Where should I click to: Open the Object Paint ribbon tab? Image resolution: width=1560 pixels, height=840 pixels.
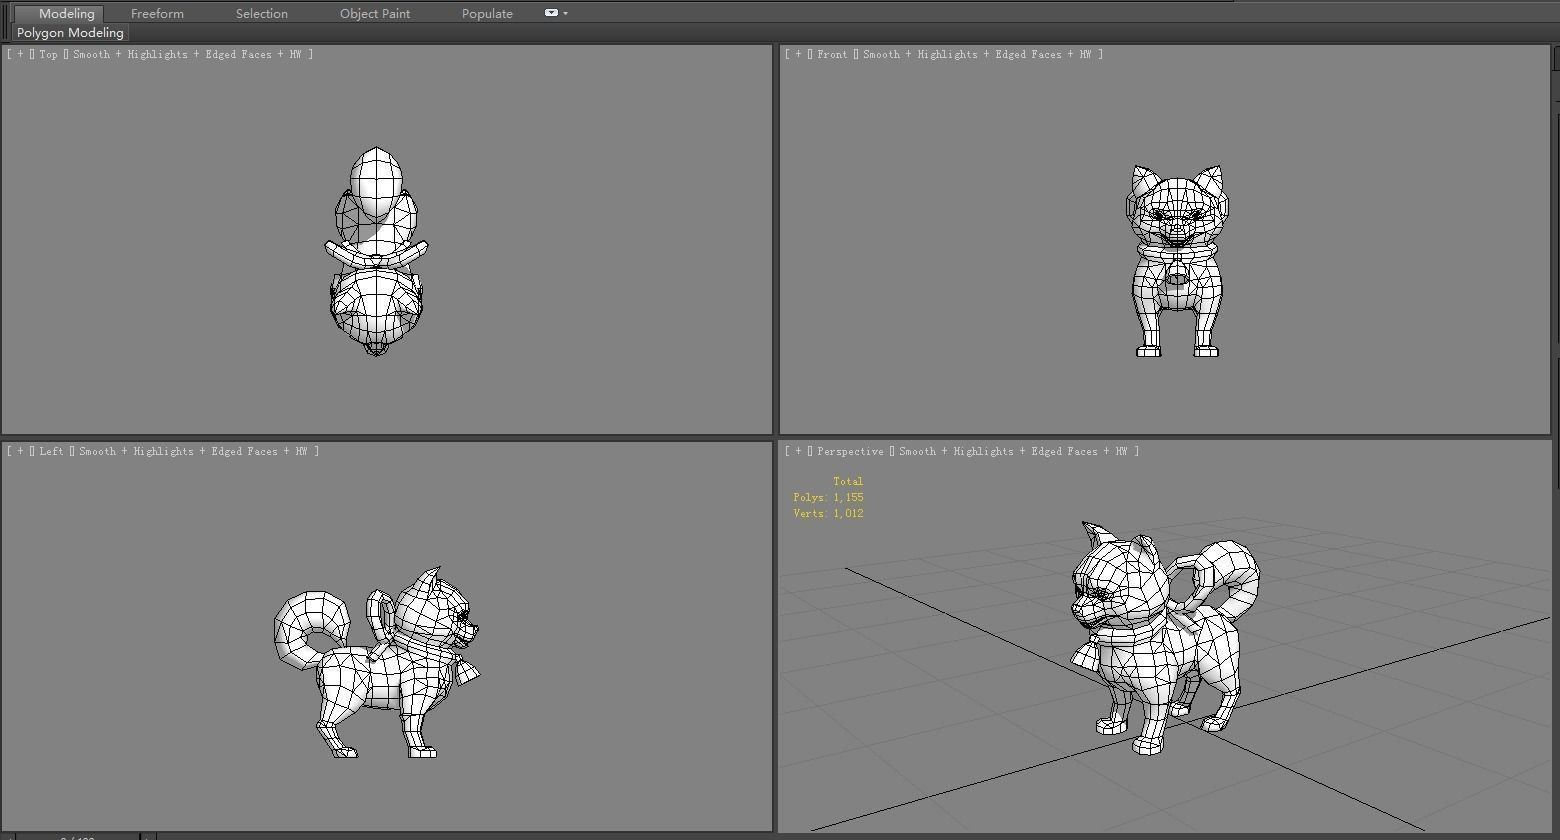375,13
